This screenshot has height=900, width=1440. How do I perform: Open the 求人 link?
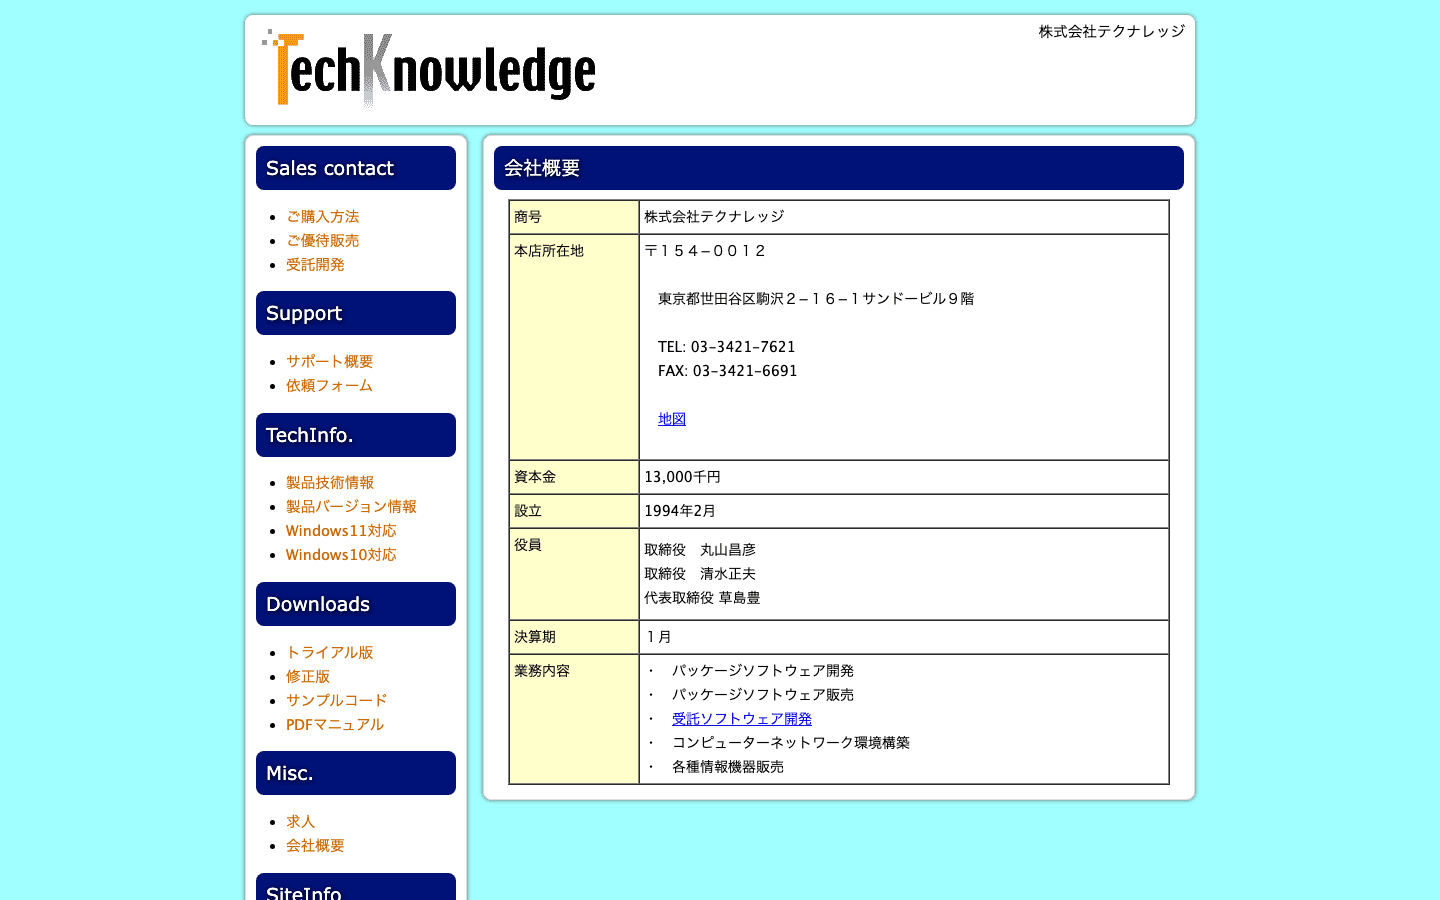coord(300,821)
